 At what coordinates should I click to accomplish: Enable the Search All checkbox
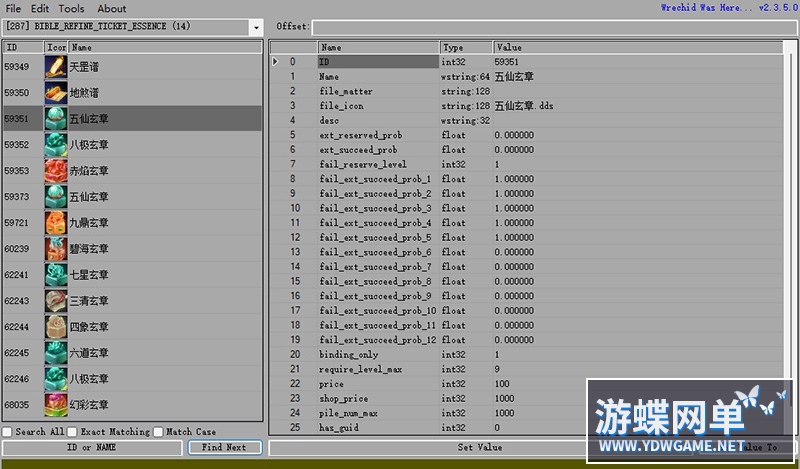pos(8,432)
